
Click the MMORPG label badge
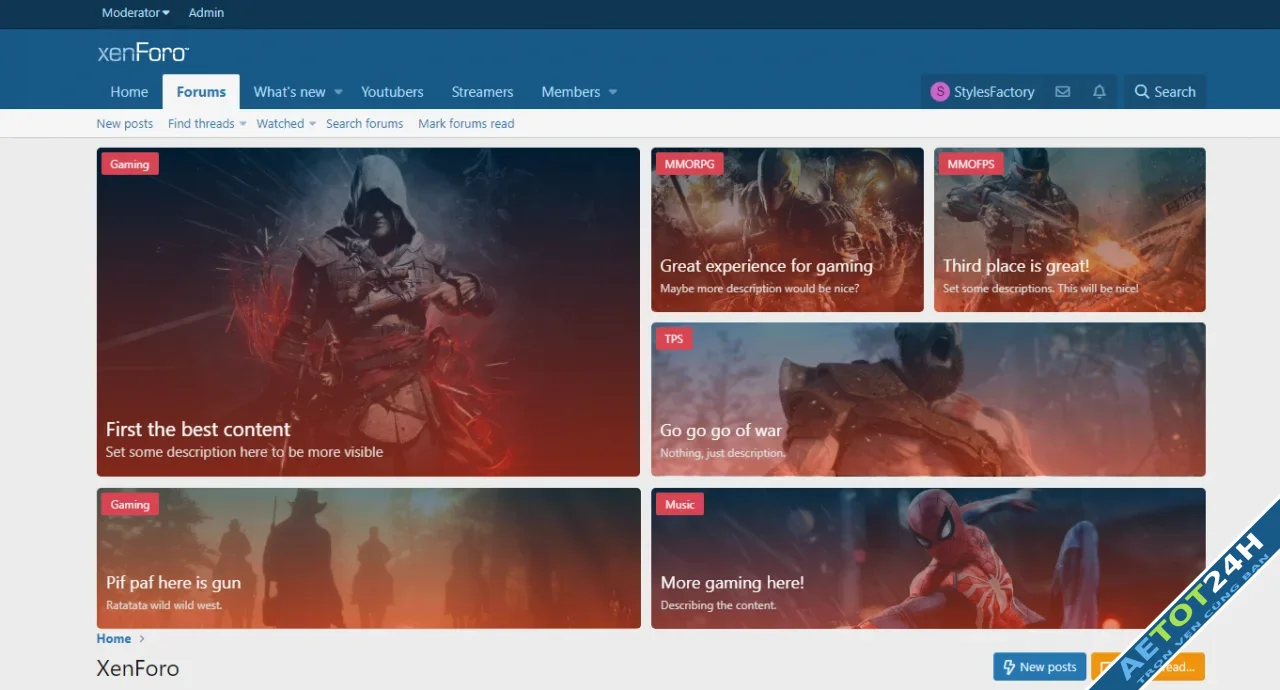click(689, 163)
